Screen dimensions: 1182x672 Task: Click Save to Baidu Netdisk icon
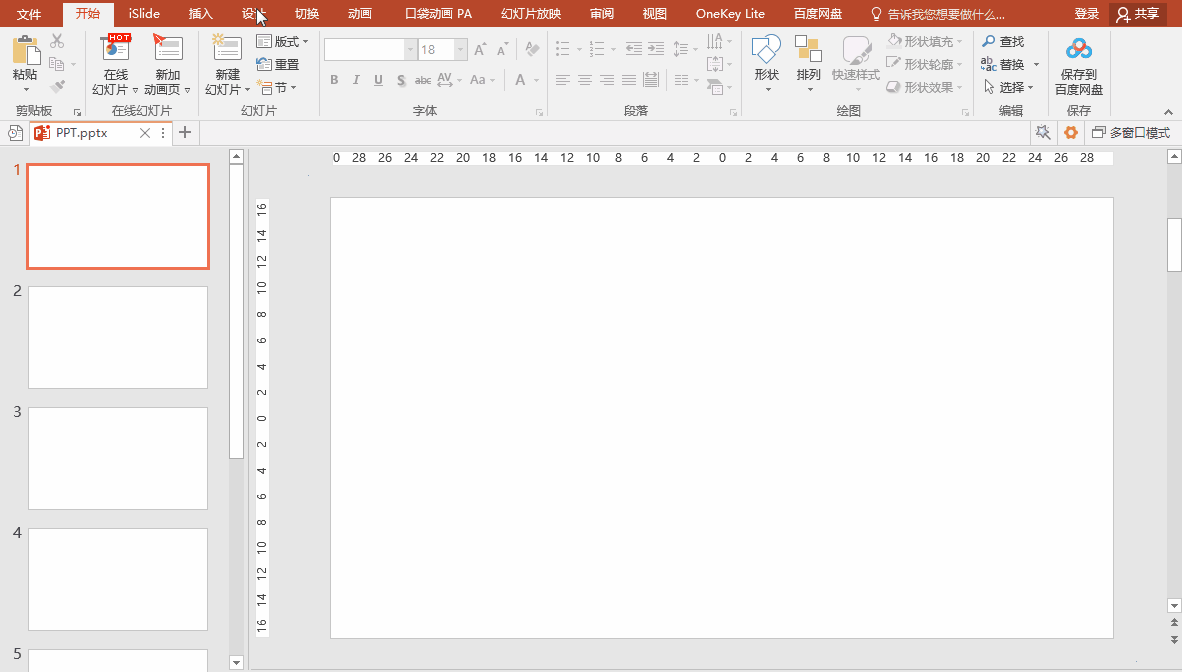tap(1078, 52)
